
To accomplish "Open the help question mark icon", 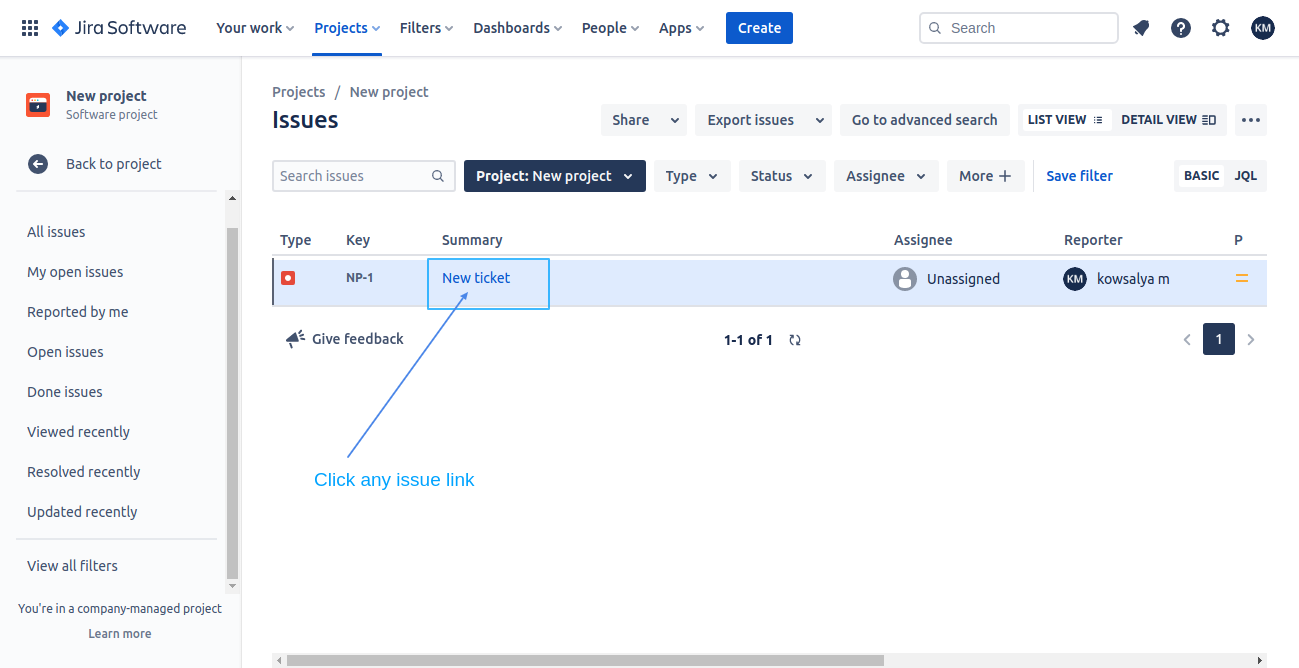I will coord(1181,28).
